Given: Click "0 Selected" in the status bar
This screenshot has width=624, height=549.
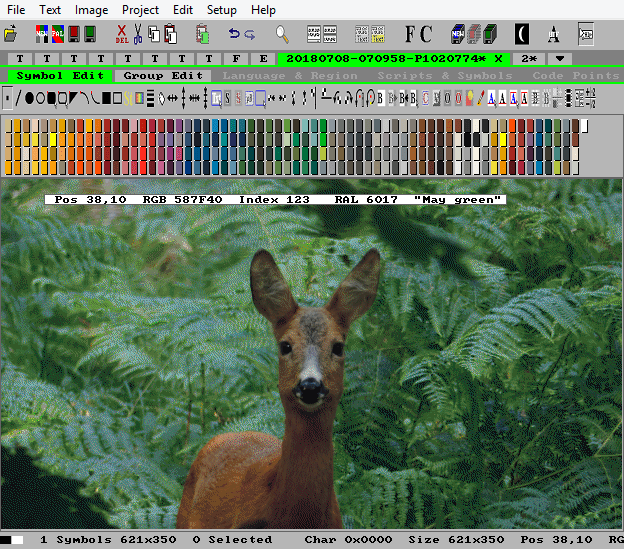Looking at the screenshot, I should click(232, 540).
